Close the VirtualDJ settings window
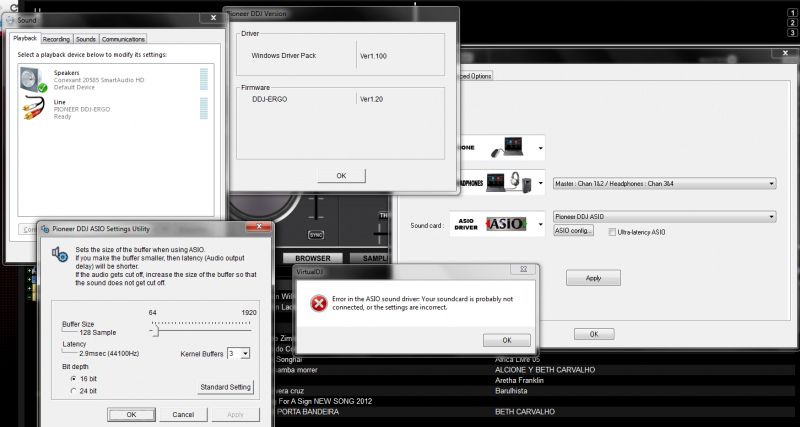800x427 pixels. click(x=785, y=53)
